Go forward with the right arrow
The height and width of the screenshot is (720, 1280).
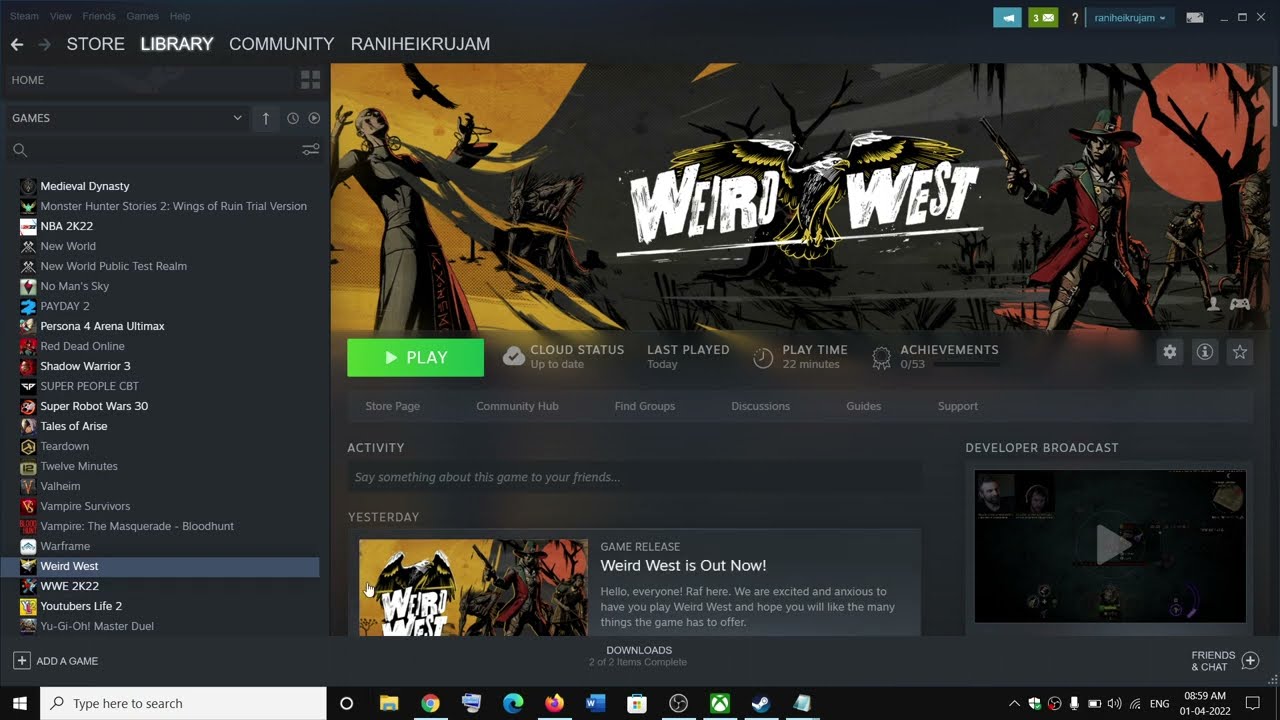click(44, 44)
